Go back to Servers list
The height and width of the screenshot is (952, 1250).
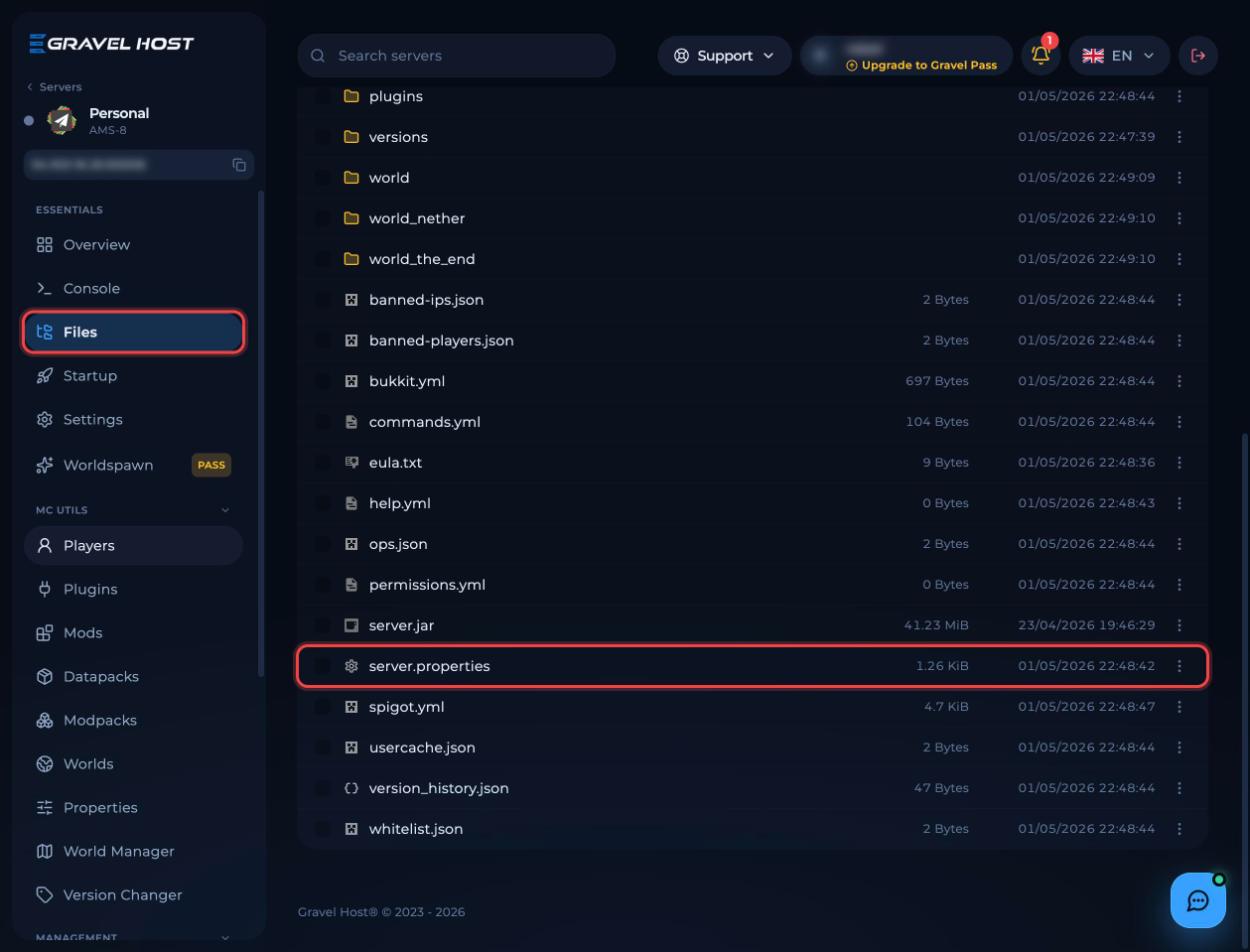[x=54, y=87]
